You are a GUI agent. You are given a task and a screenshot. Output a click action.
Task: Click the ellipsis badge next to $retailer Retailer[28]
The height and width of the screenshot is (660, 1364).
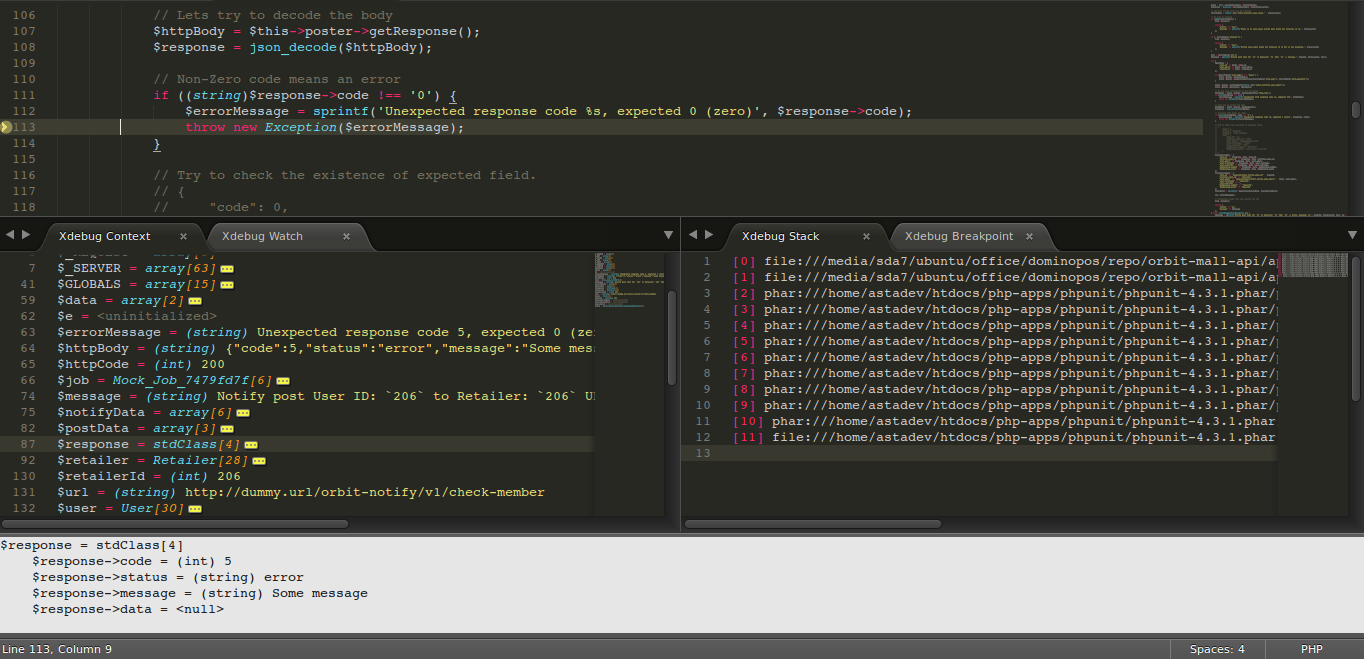(x=258, y=460)
